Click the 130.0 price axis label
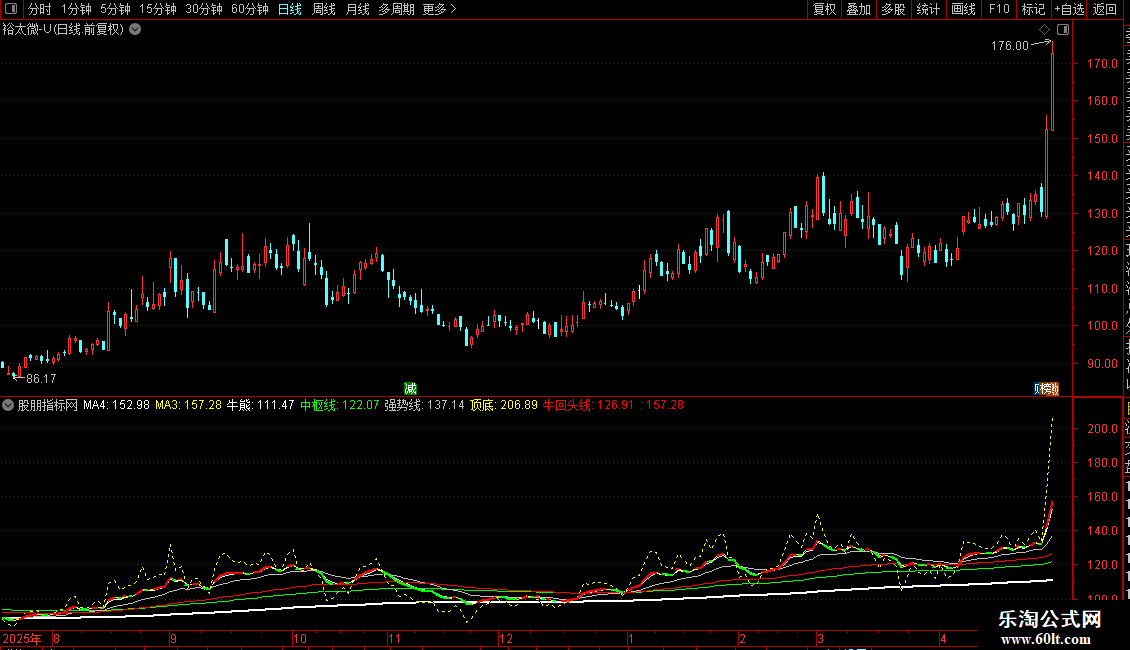 tap(1102, 213)
